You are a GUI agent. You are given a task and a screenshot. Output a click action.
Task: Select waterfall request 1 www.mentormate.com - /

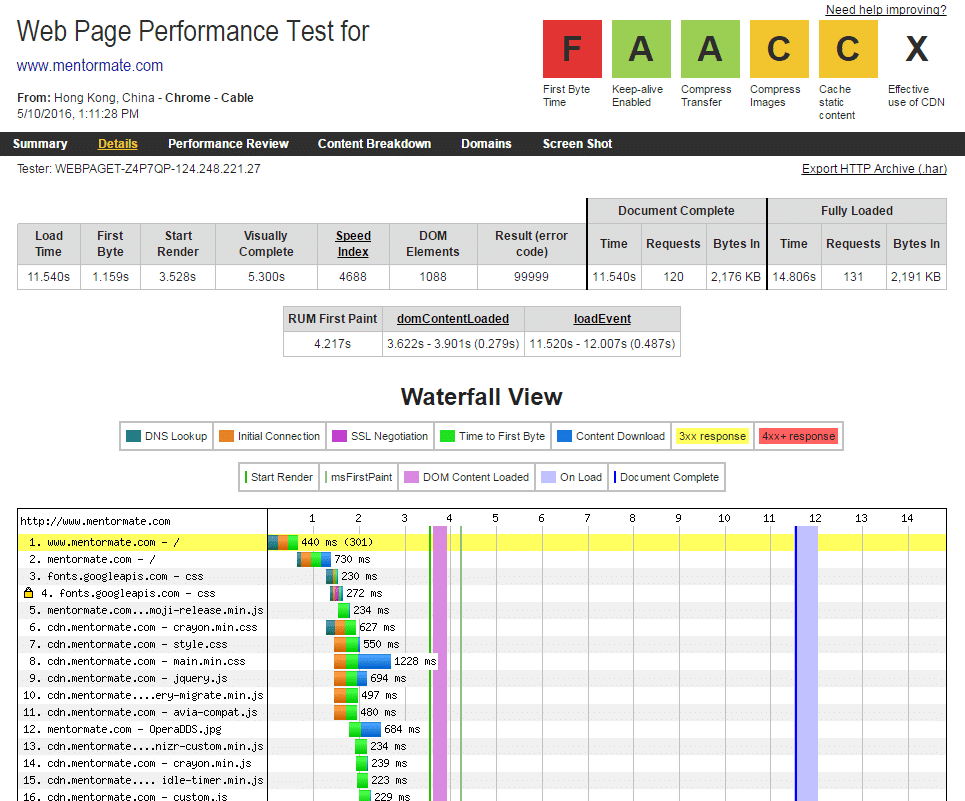point(104,543)
